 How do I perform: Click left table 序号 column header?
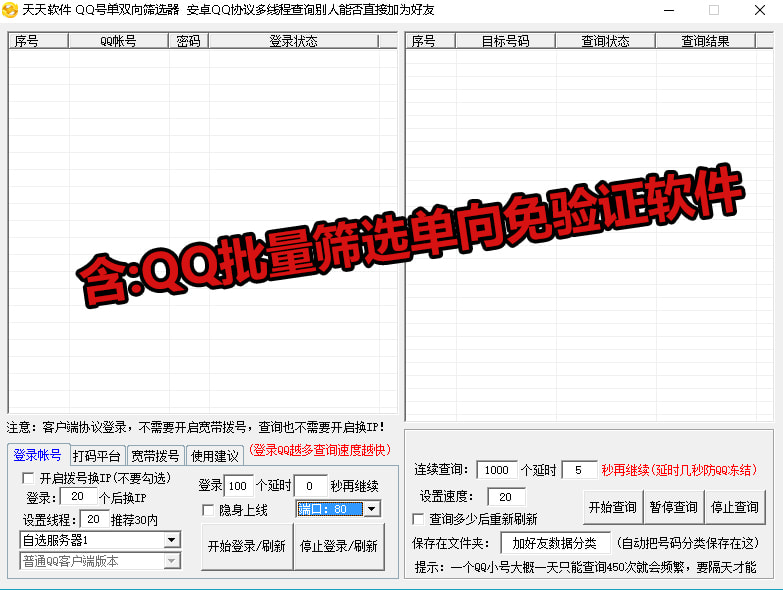(38, 41)
